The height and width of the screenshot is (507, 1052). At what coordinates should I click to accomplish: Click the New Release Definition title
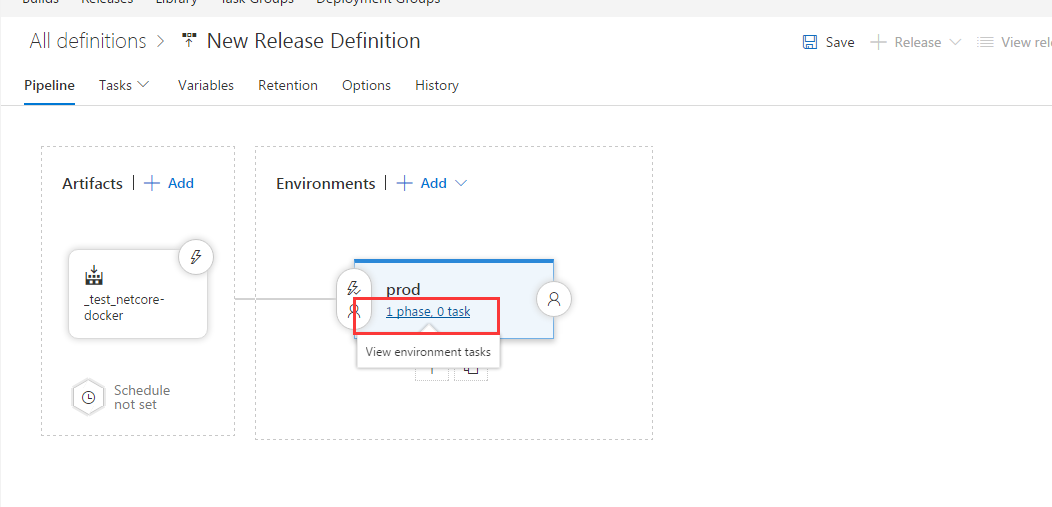coord(313,41)
